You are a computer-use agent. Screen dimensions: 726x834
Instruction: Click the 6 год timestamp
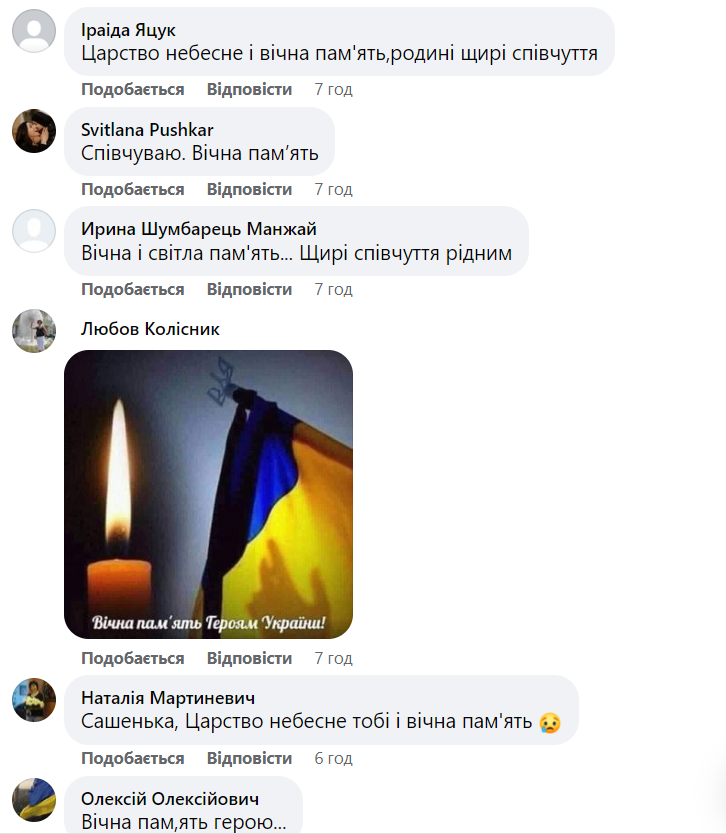pos(333,758)
